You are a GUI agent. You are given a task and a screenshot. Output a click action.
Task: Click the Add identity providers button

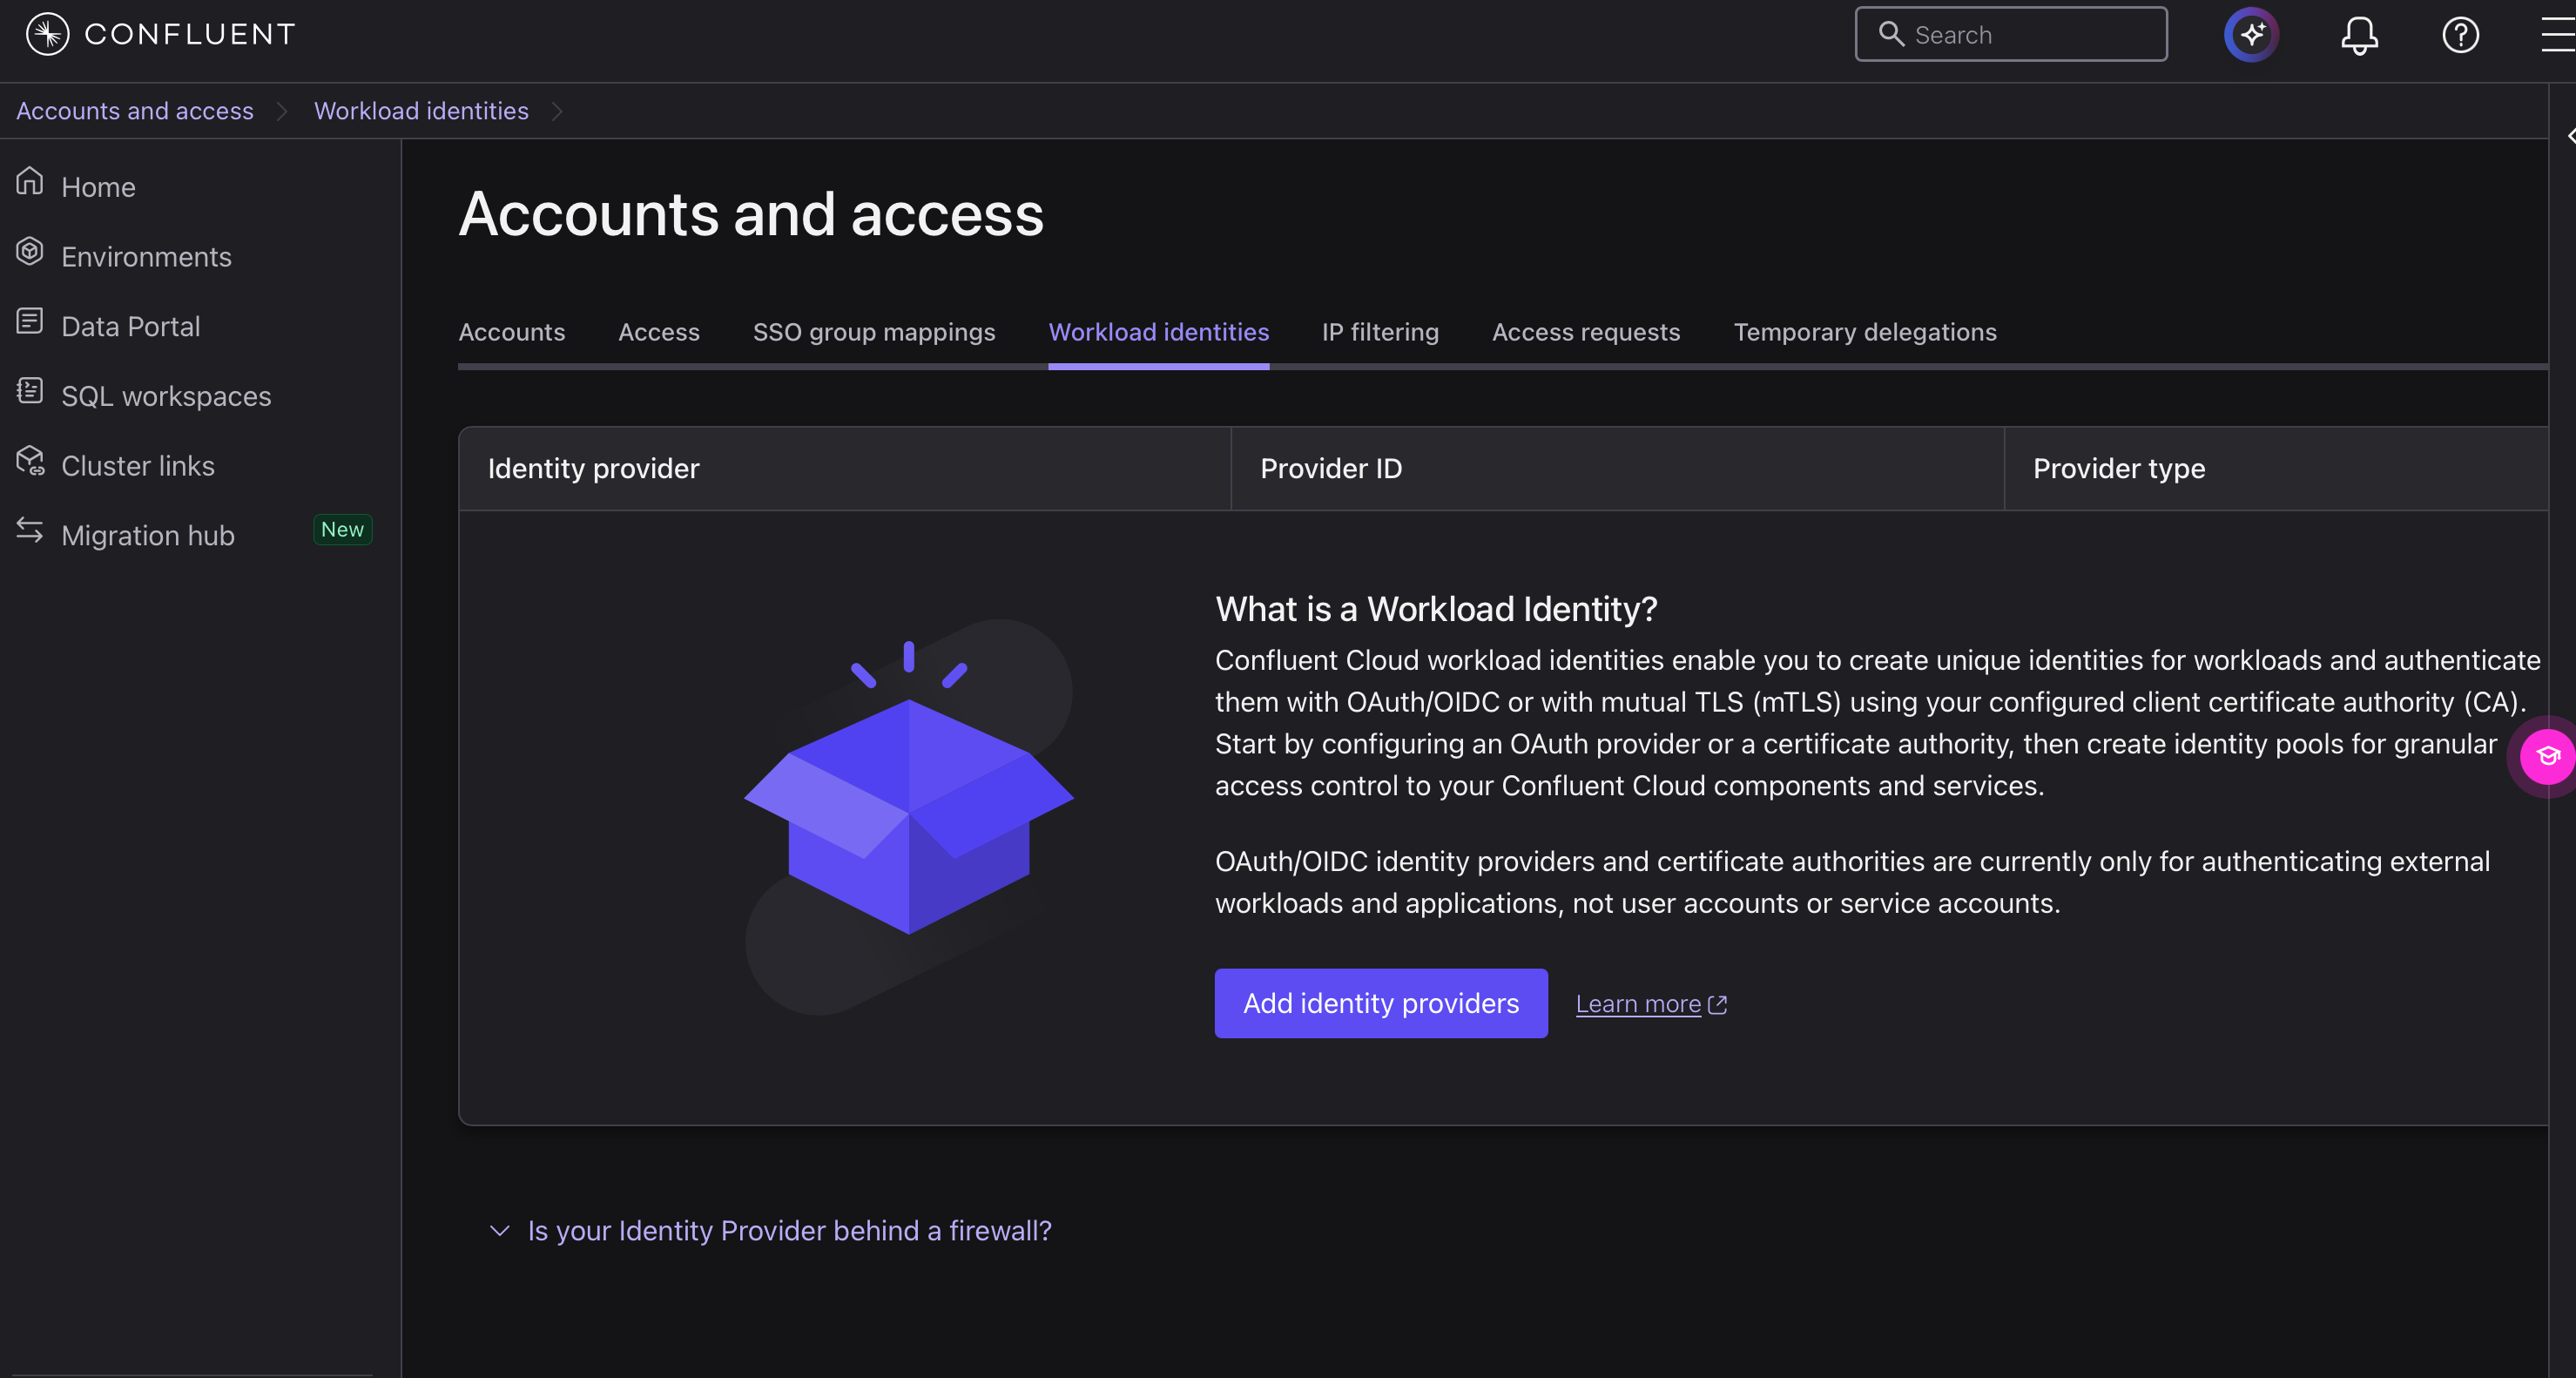point(1381,1003)
